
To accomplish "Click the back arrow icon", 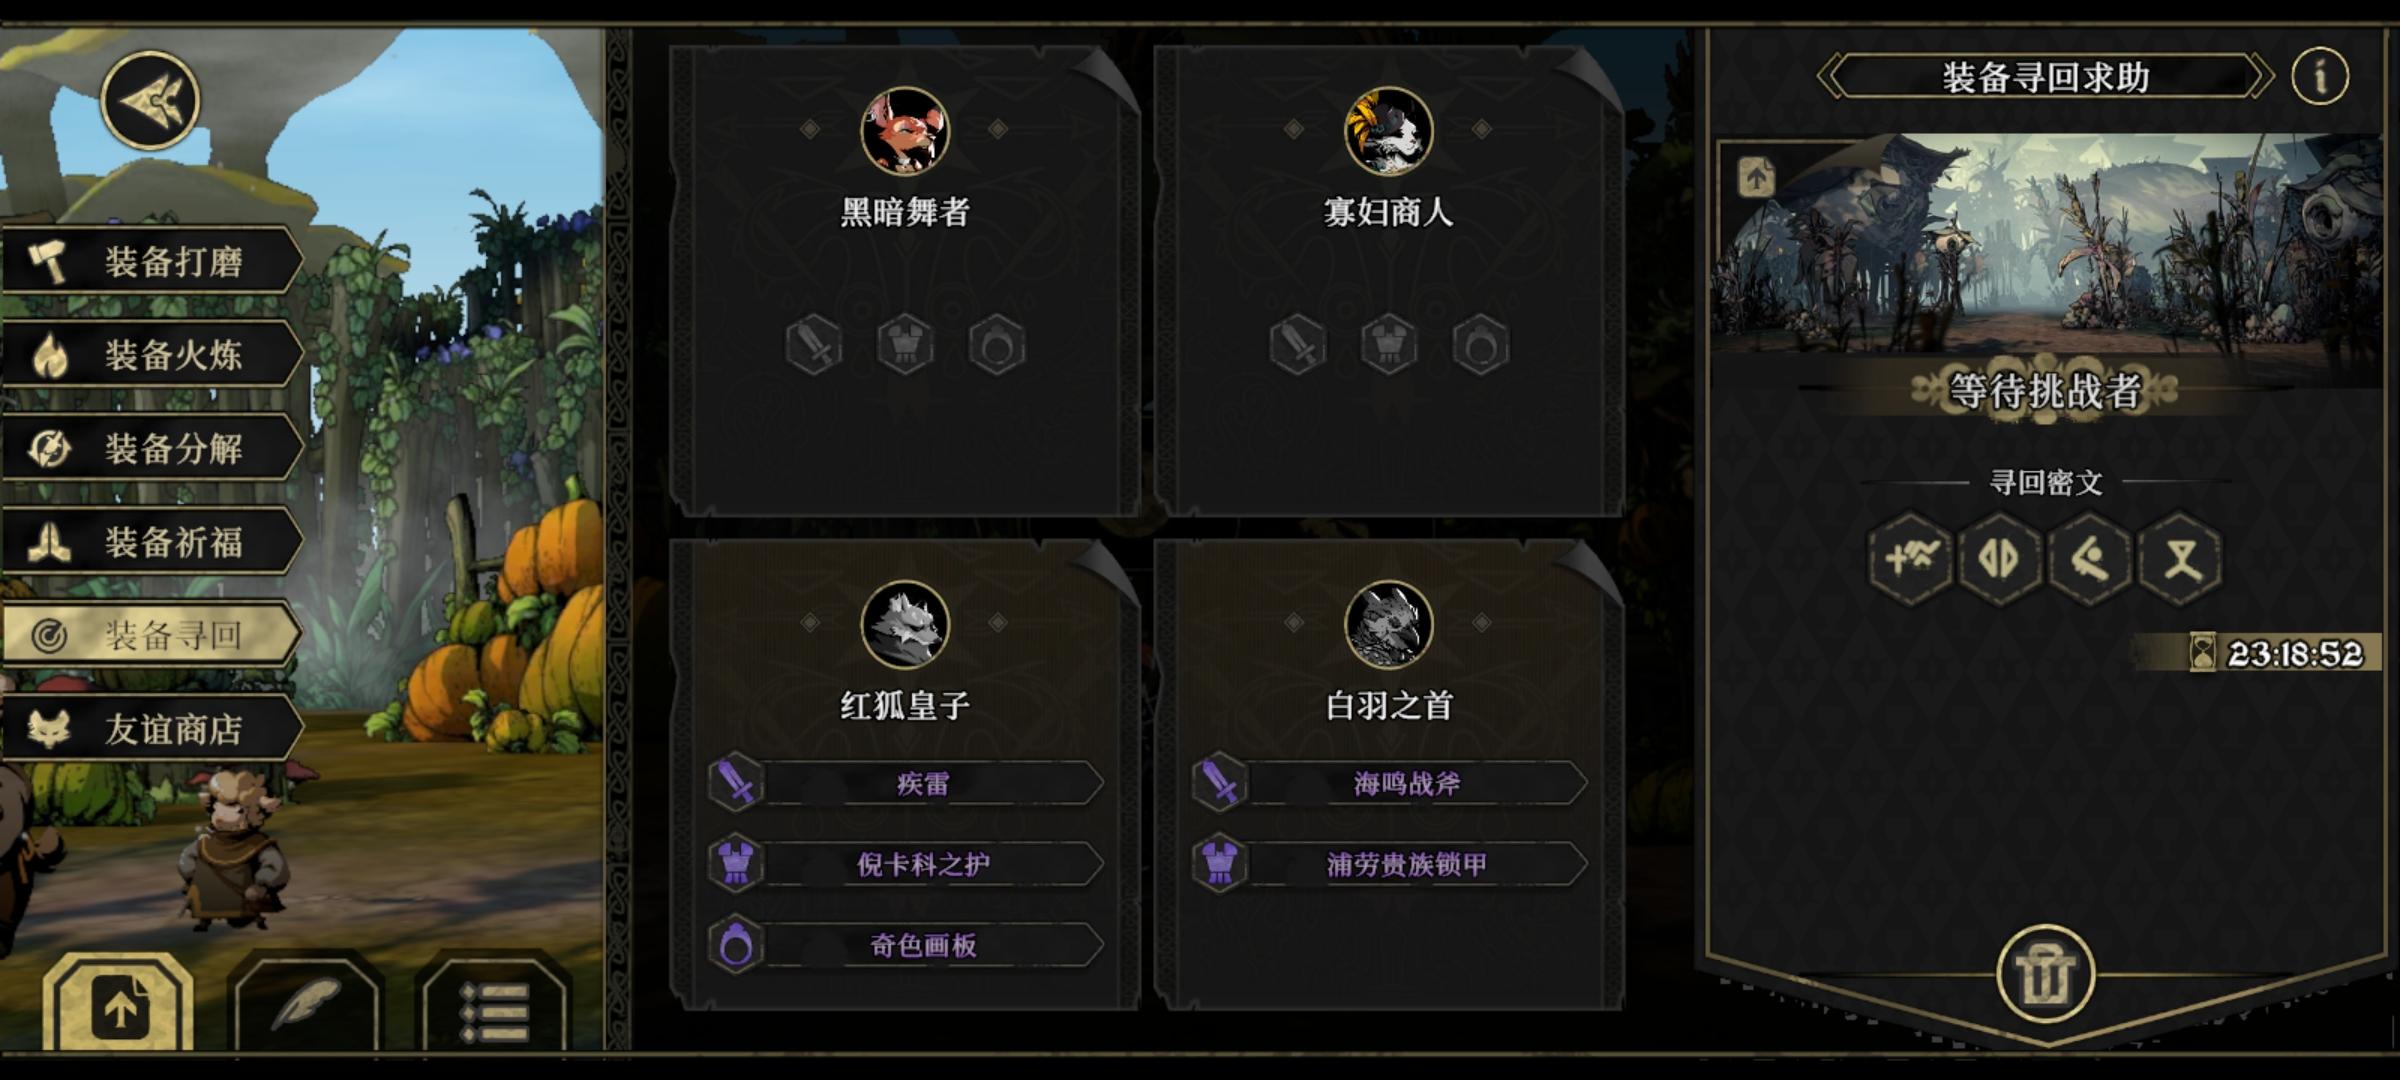I will (x=150, y=100).
